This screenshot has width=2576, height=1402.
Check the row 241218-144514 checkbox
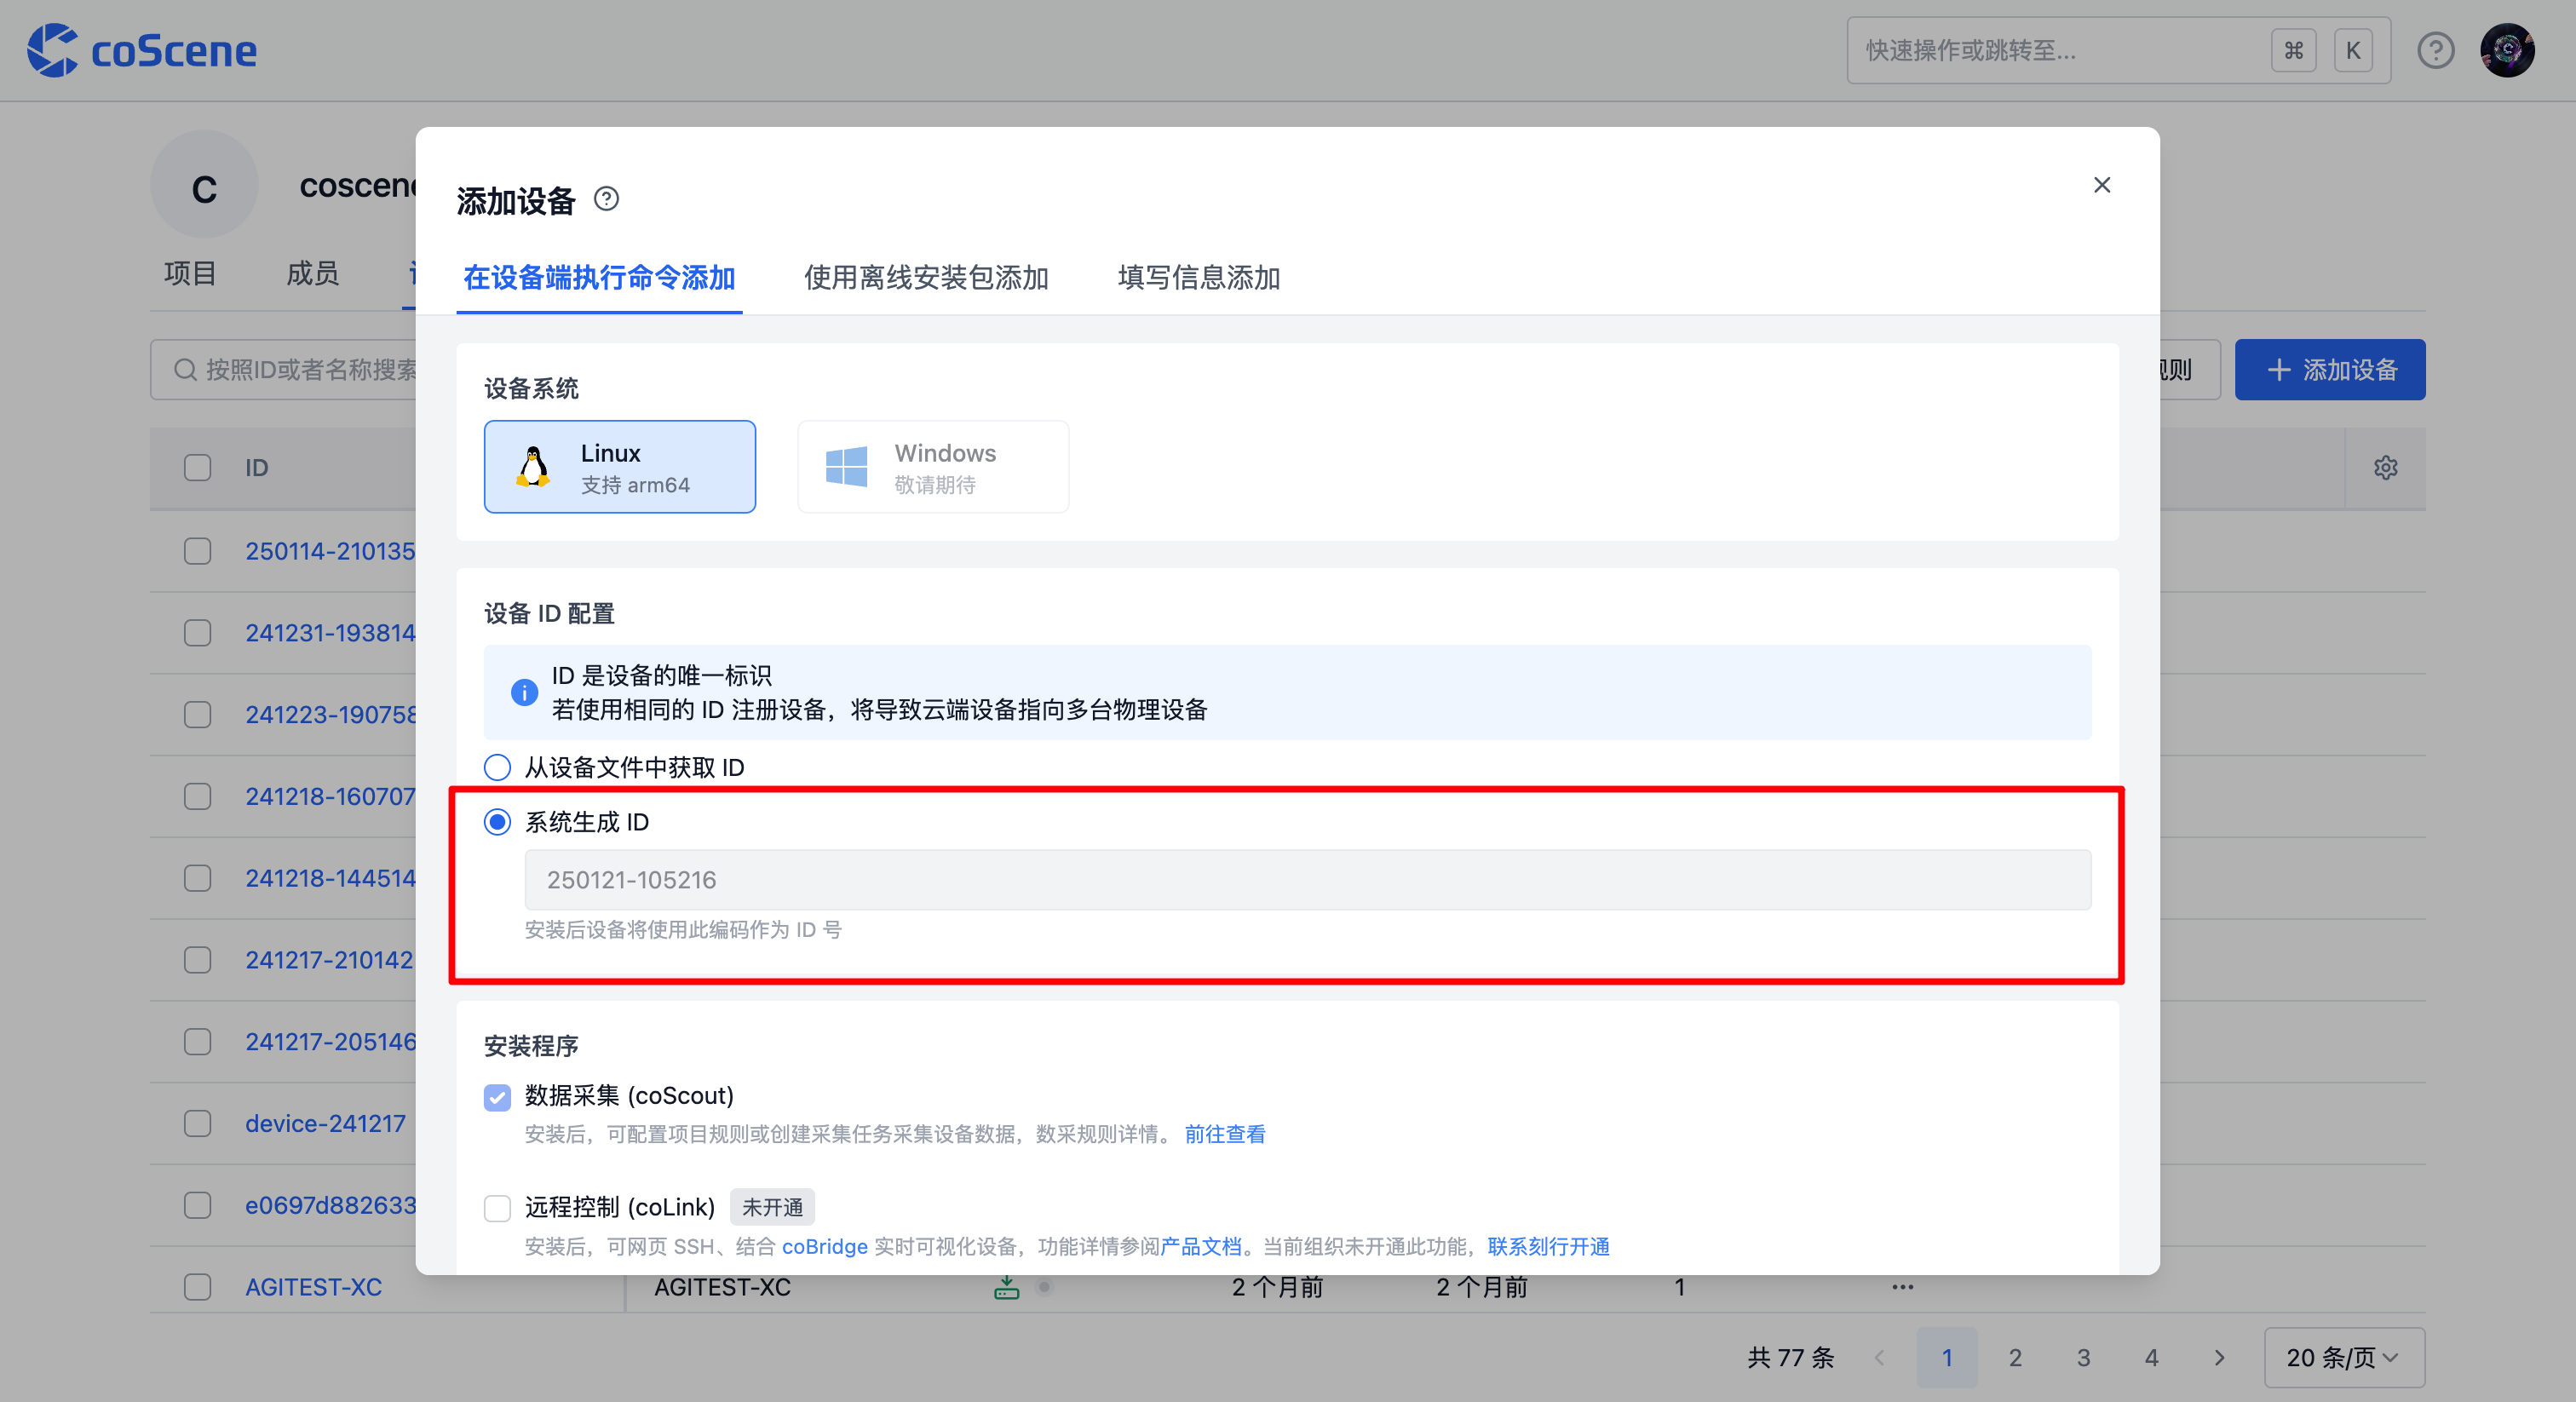click(198, 878)
